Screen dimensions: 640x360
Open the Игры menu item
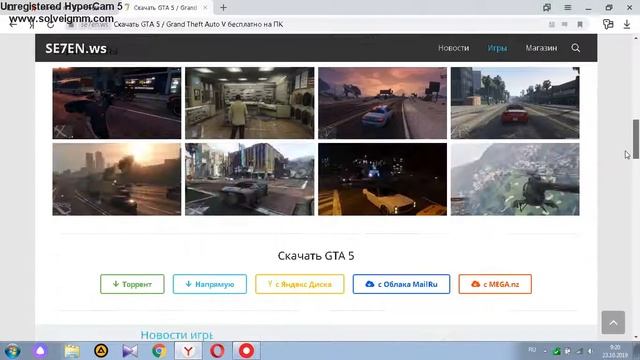pos(497,48)
